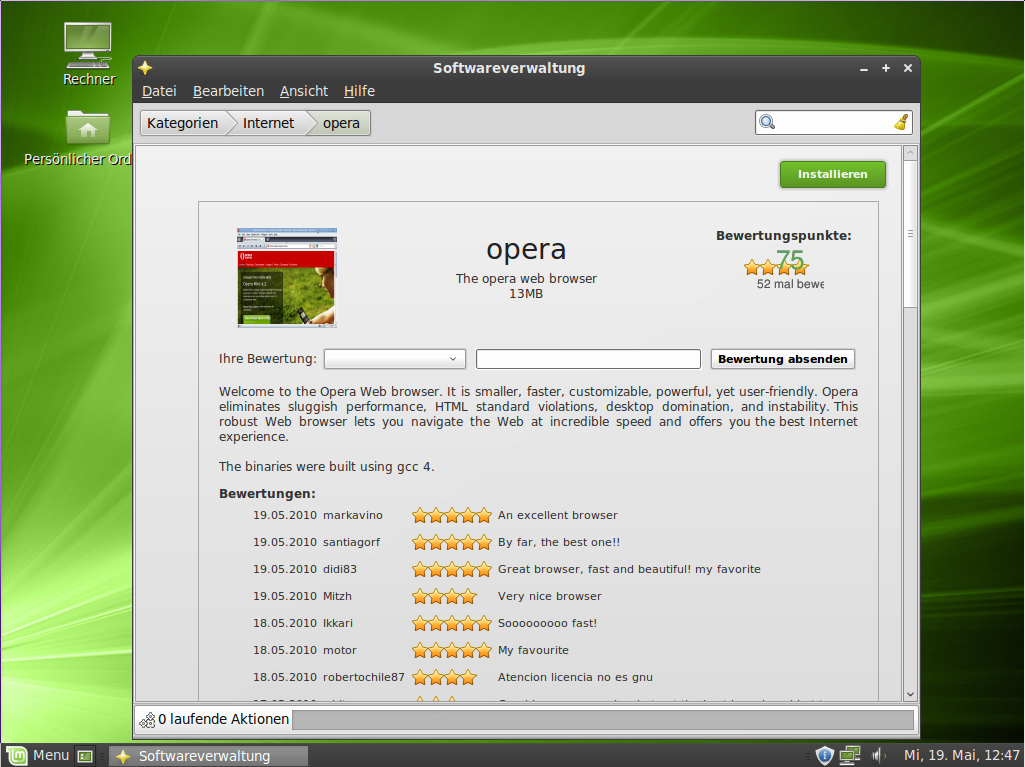1025x767 pixels.
Task: Clear search with the broom icon
Action: coord(901,122)
